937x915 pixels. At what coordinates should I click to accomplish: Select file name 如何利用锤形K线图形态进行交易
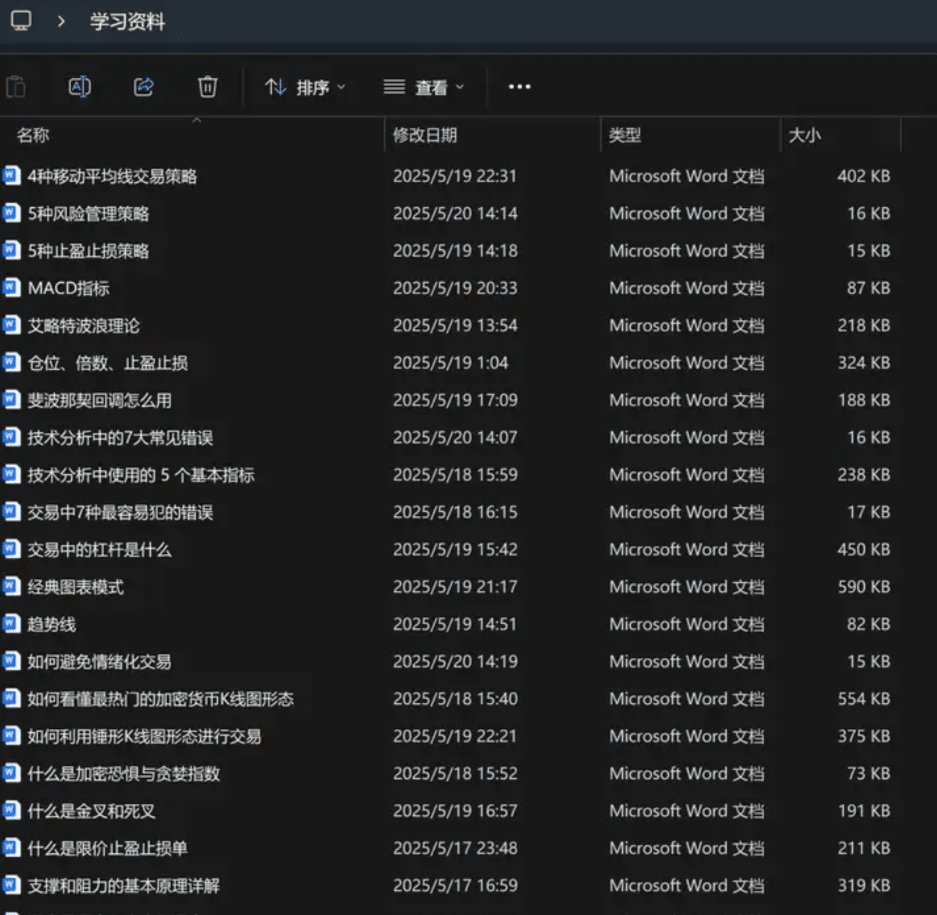click(x=145, y=736)
